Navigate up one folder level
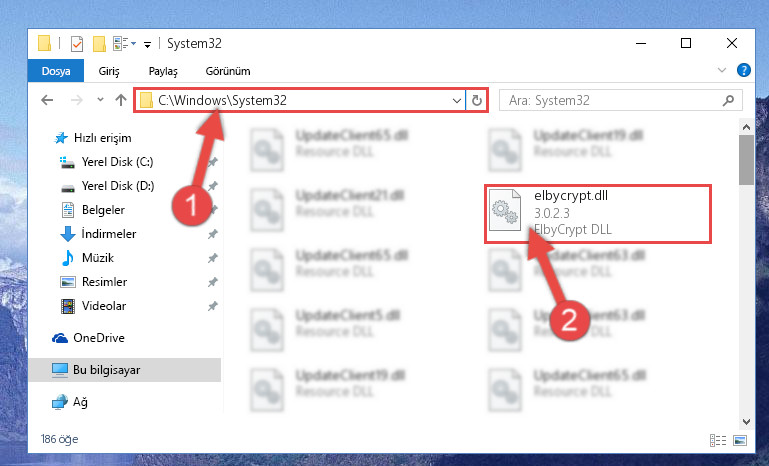This screenshot has height=466, width=769. click(x=121, y=101)
